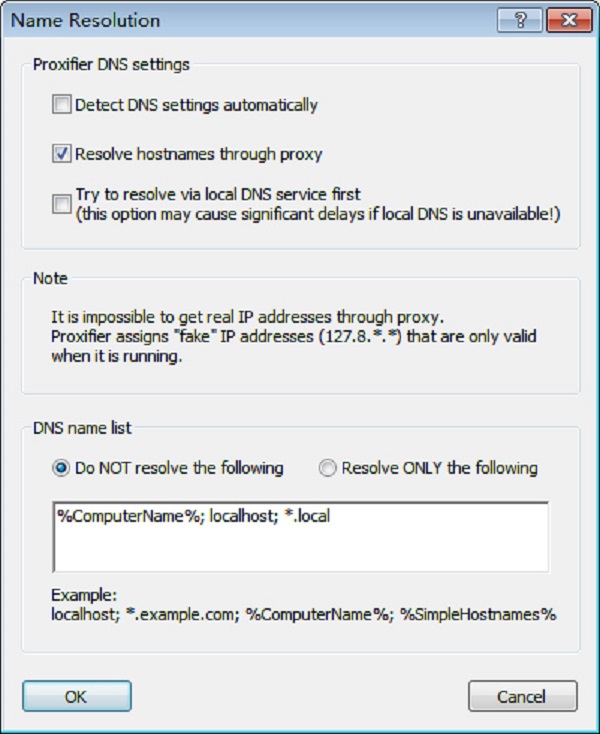Click the Proxifier DNS settings group label
This screenshot has width=600, height=734.
[x=111, y=66]
